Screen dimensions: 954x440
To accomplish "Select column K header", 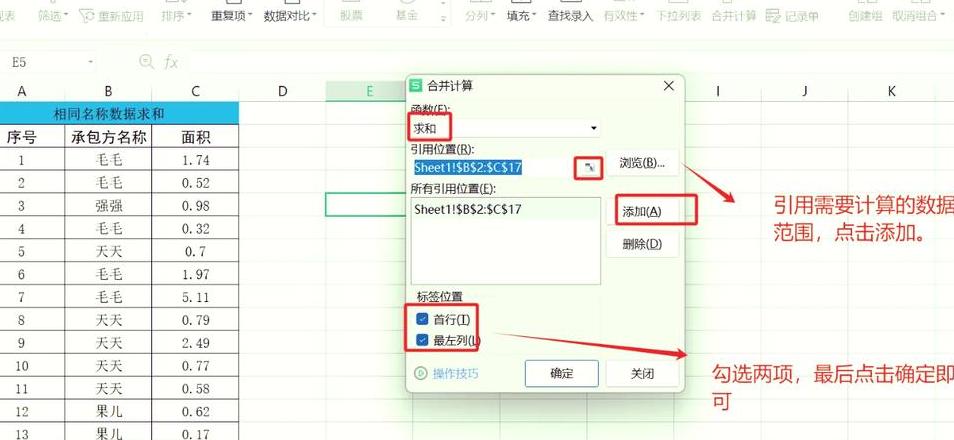I will 891,91.
